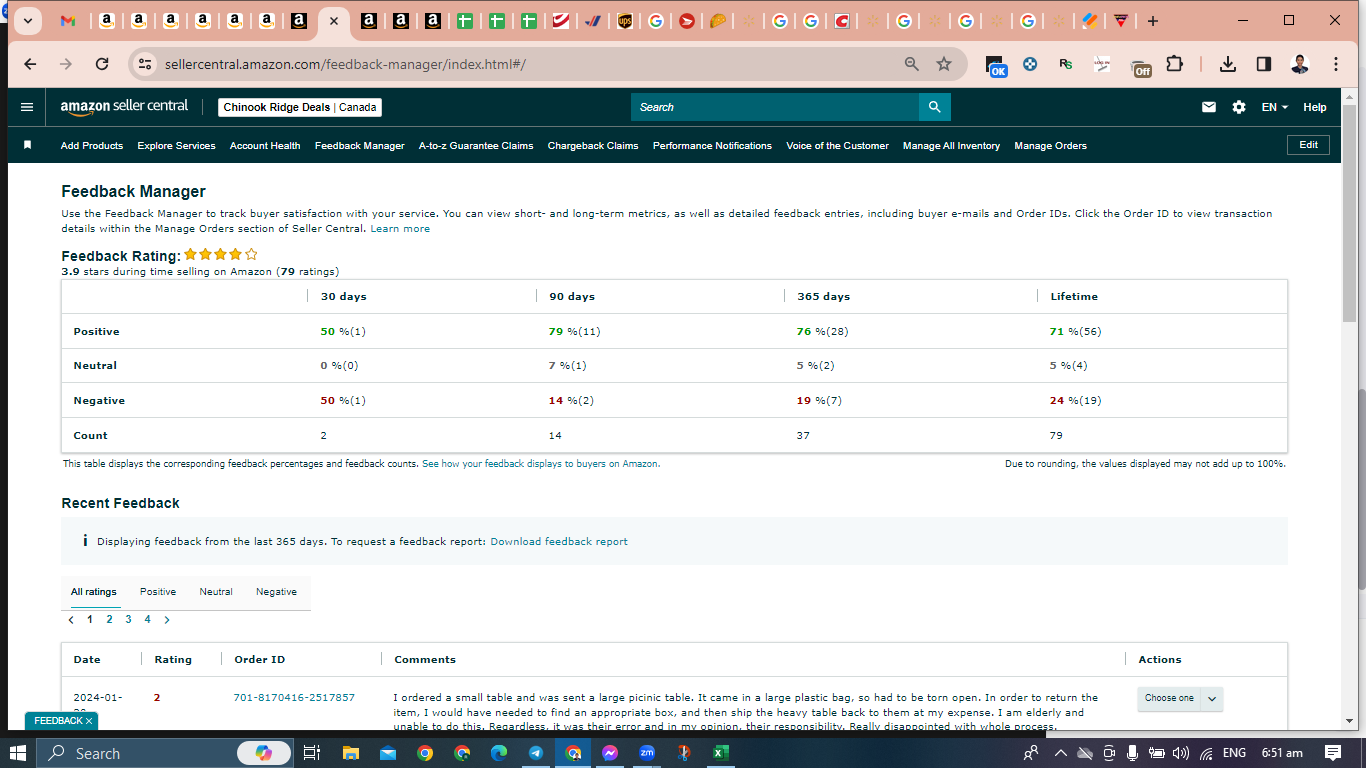Open the Chrome extensions puzzle icon
This screenshot has width=1366, height=768.
point(1175,64)
